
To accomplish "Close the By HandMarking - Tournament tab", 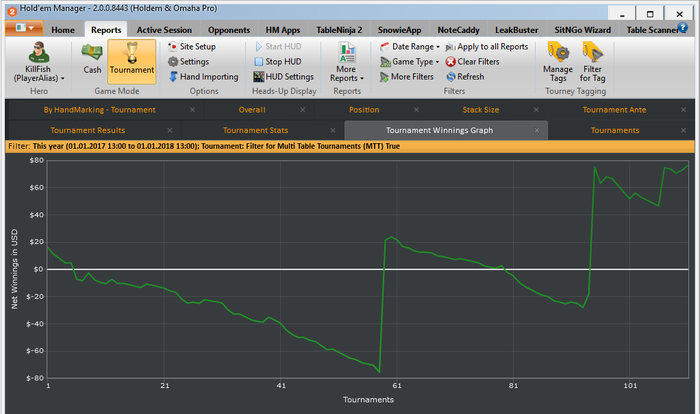I will (x=192, y=110).
